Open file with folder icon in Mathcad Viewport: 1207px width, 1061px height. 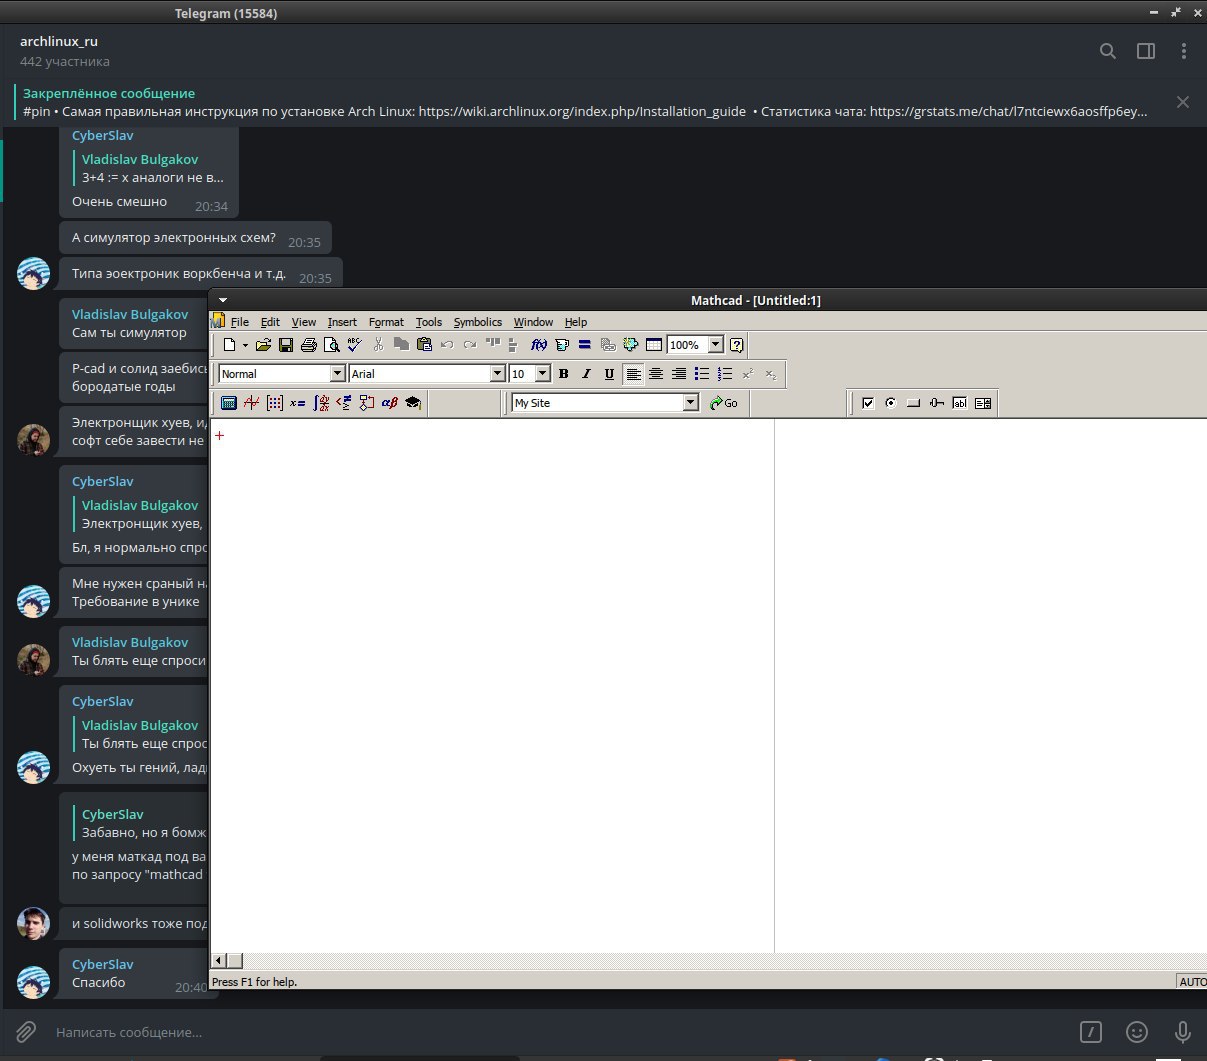coord(263,345)
